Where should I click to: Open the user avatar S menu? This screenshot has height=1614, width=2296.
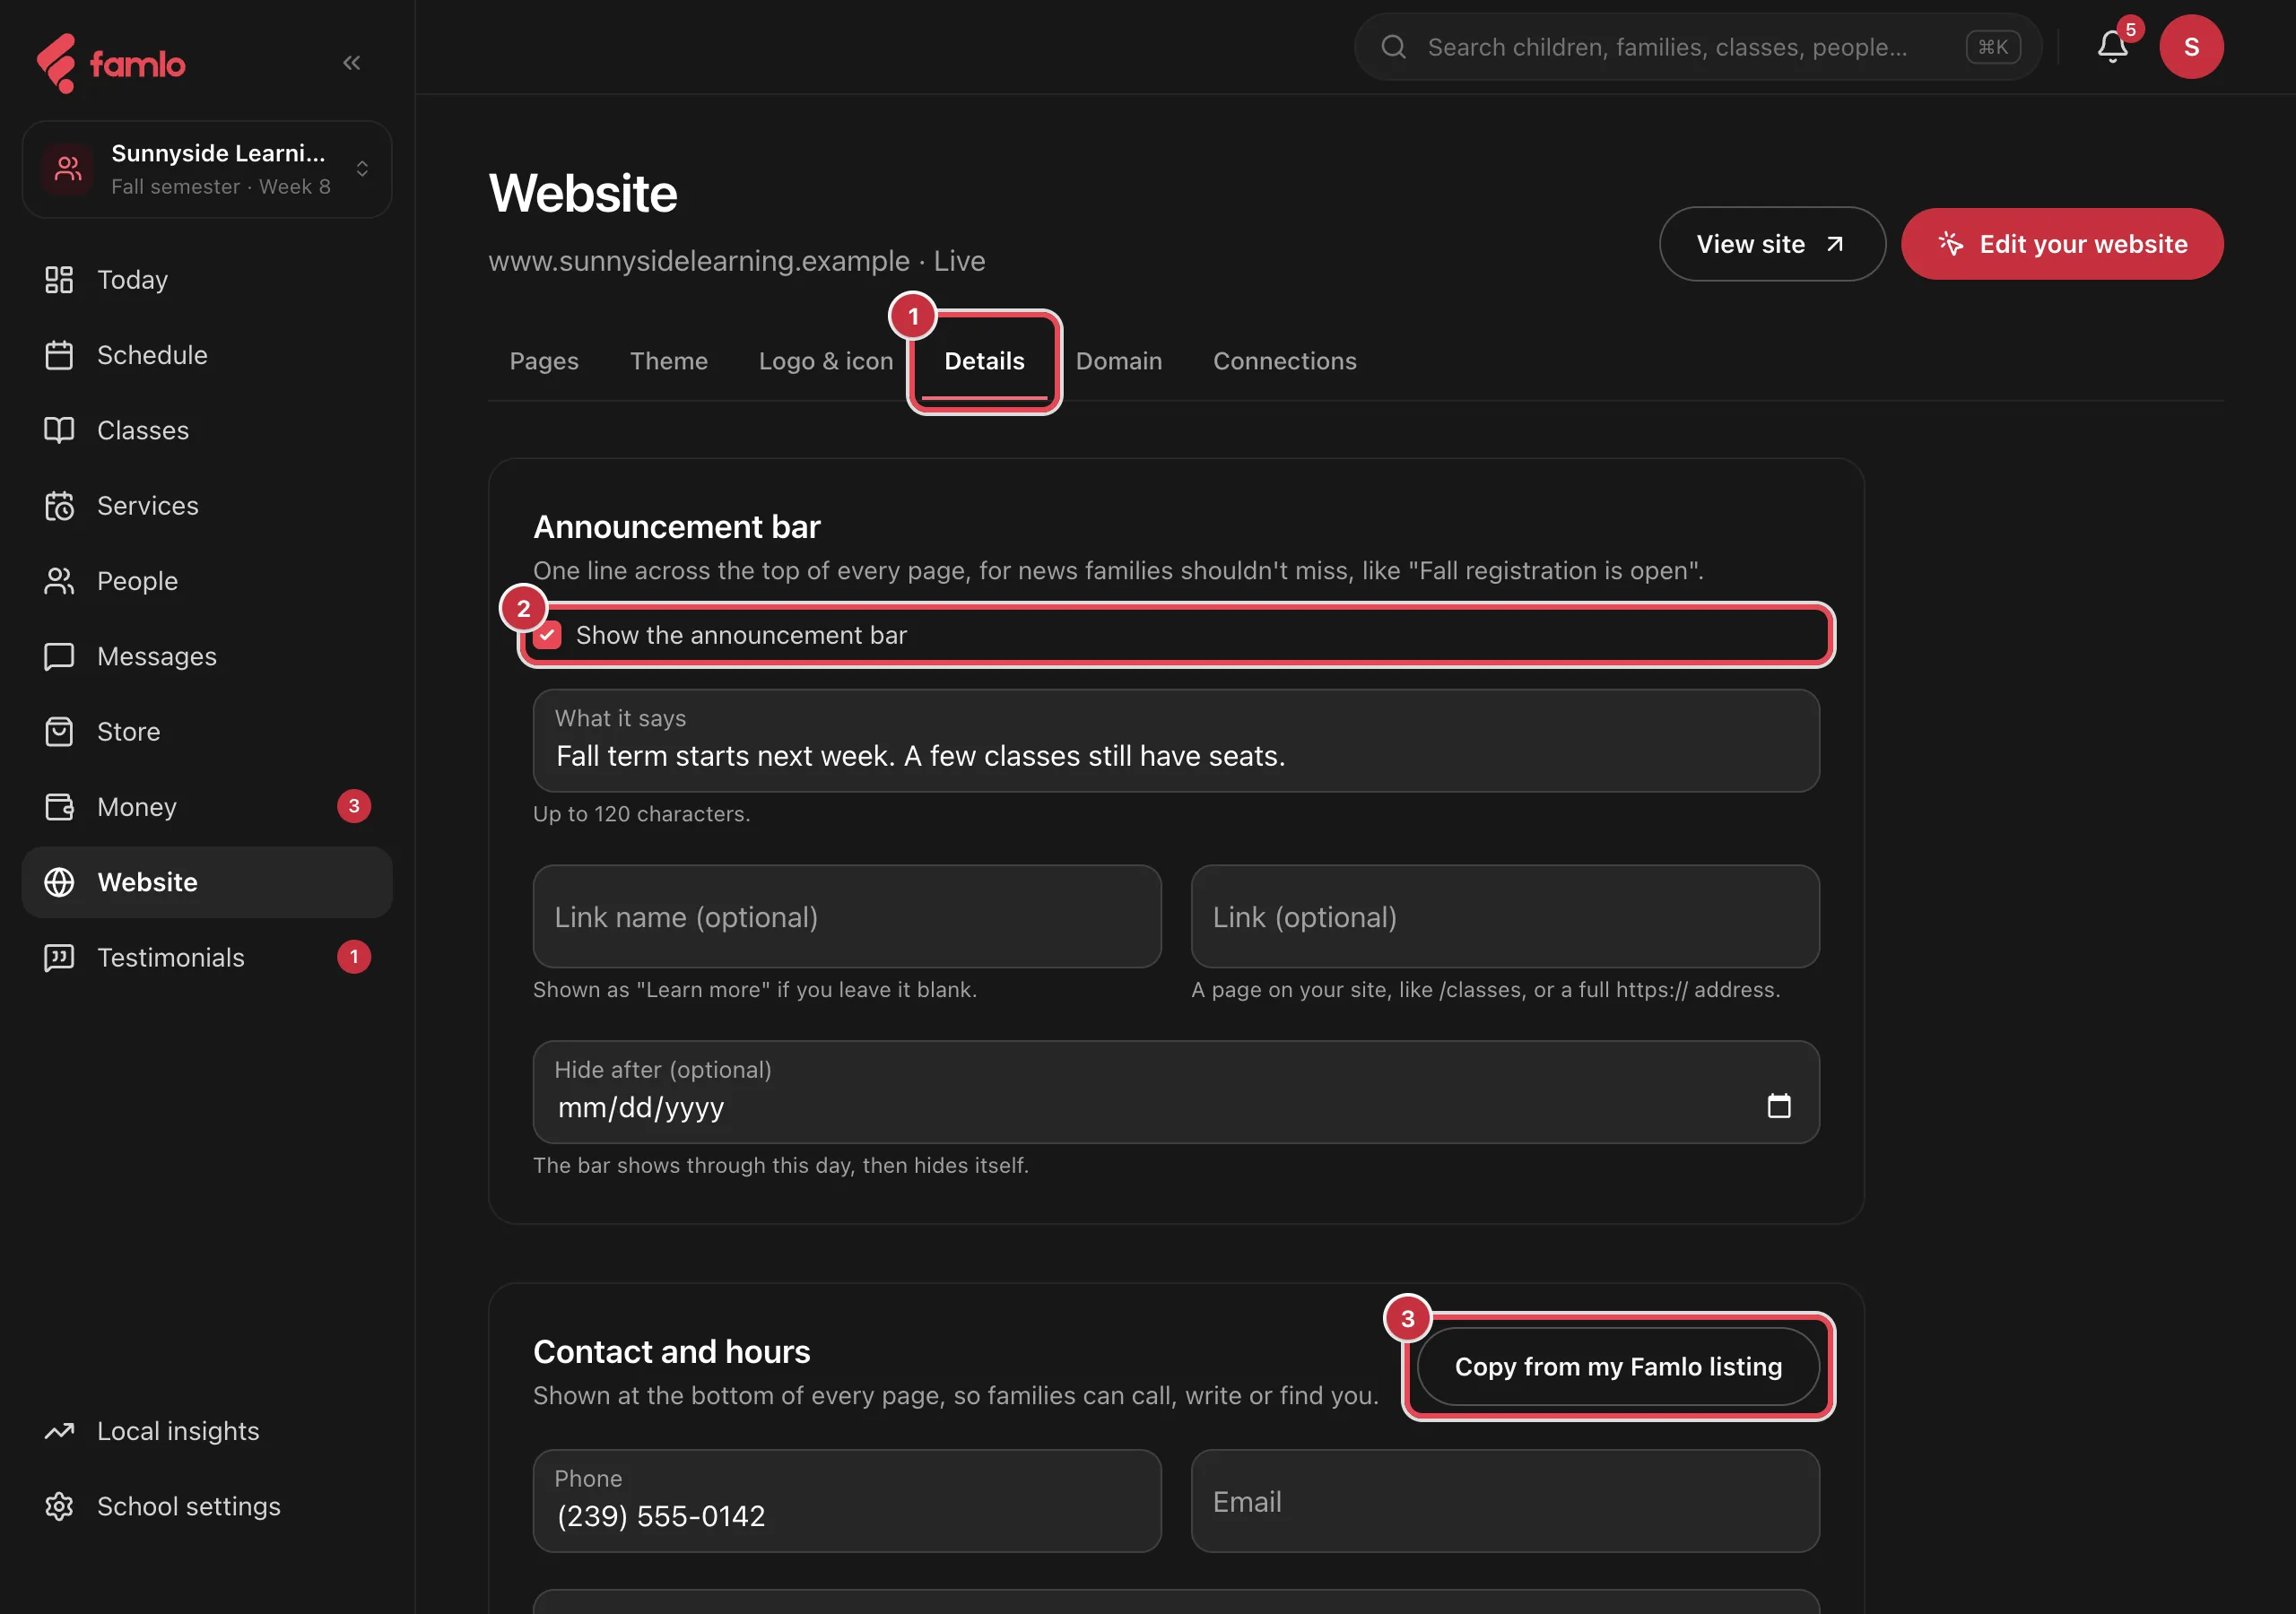point(2190,47)
